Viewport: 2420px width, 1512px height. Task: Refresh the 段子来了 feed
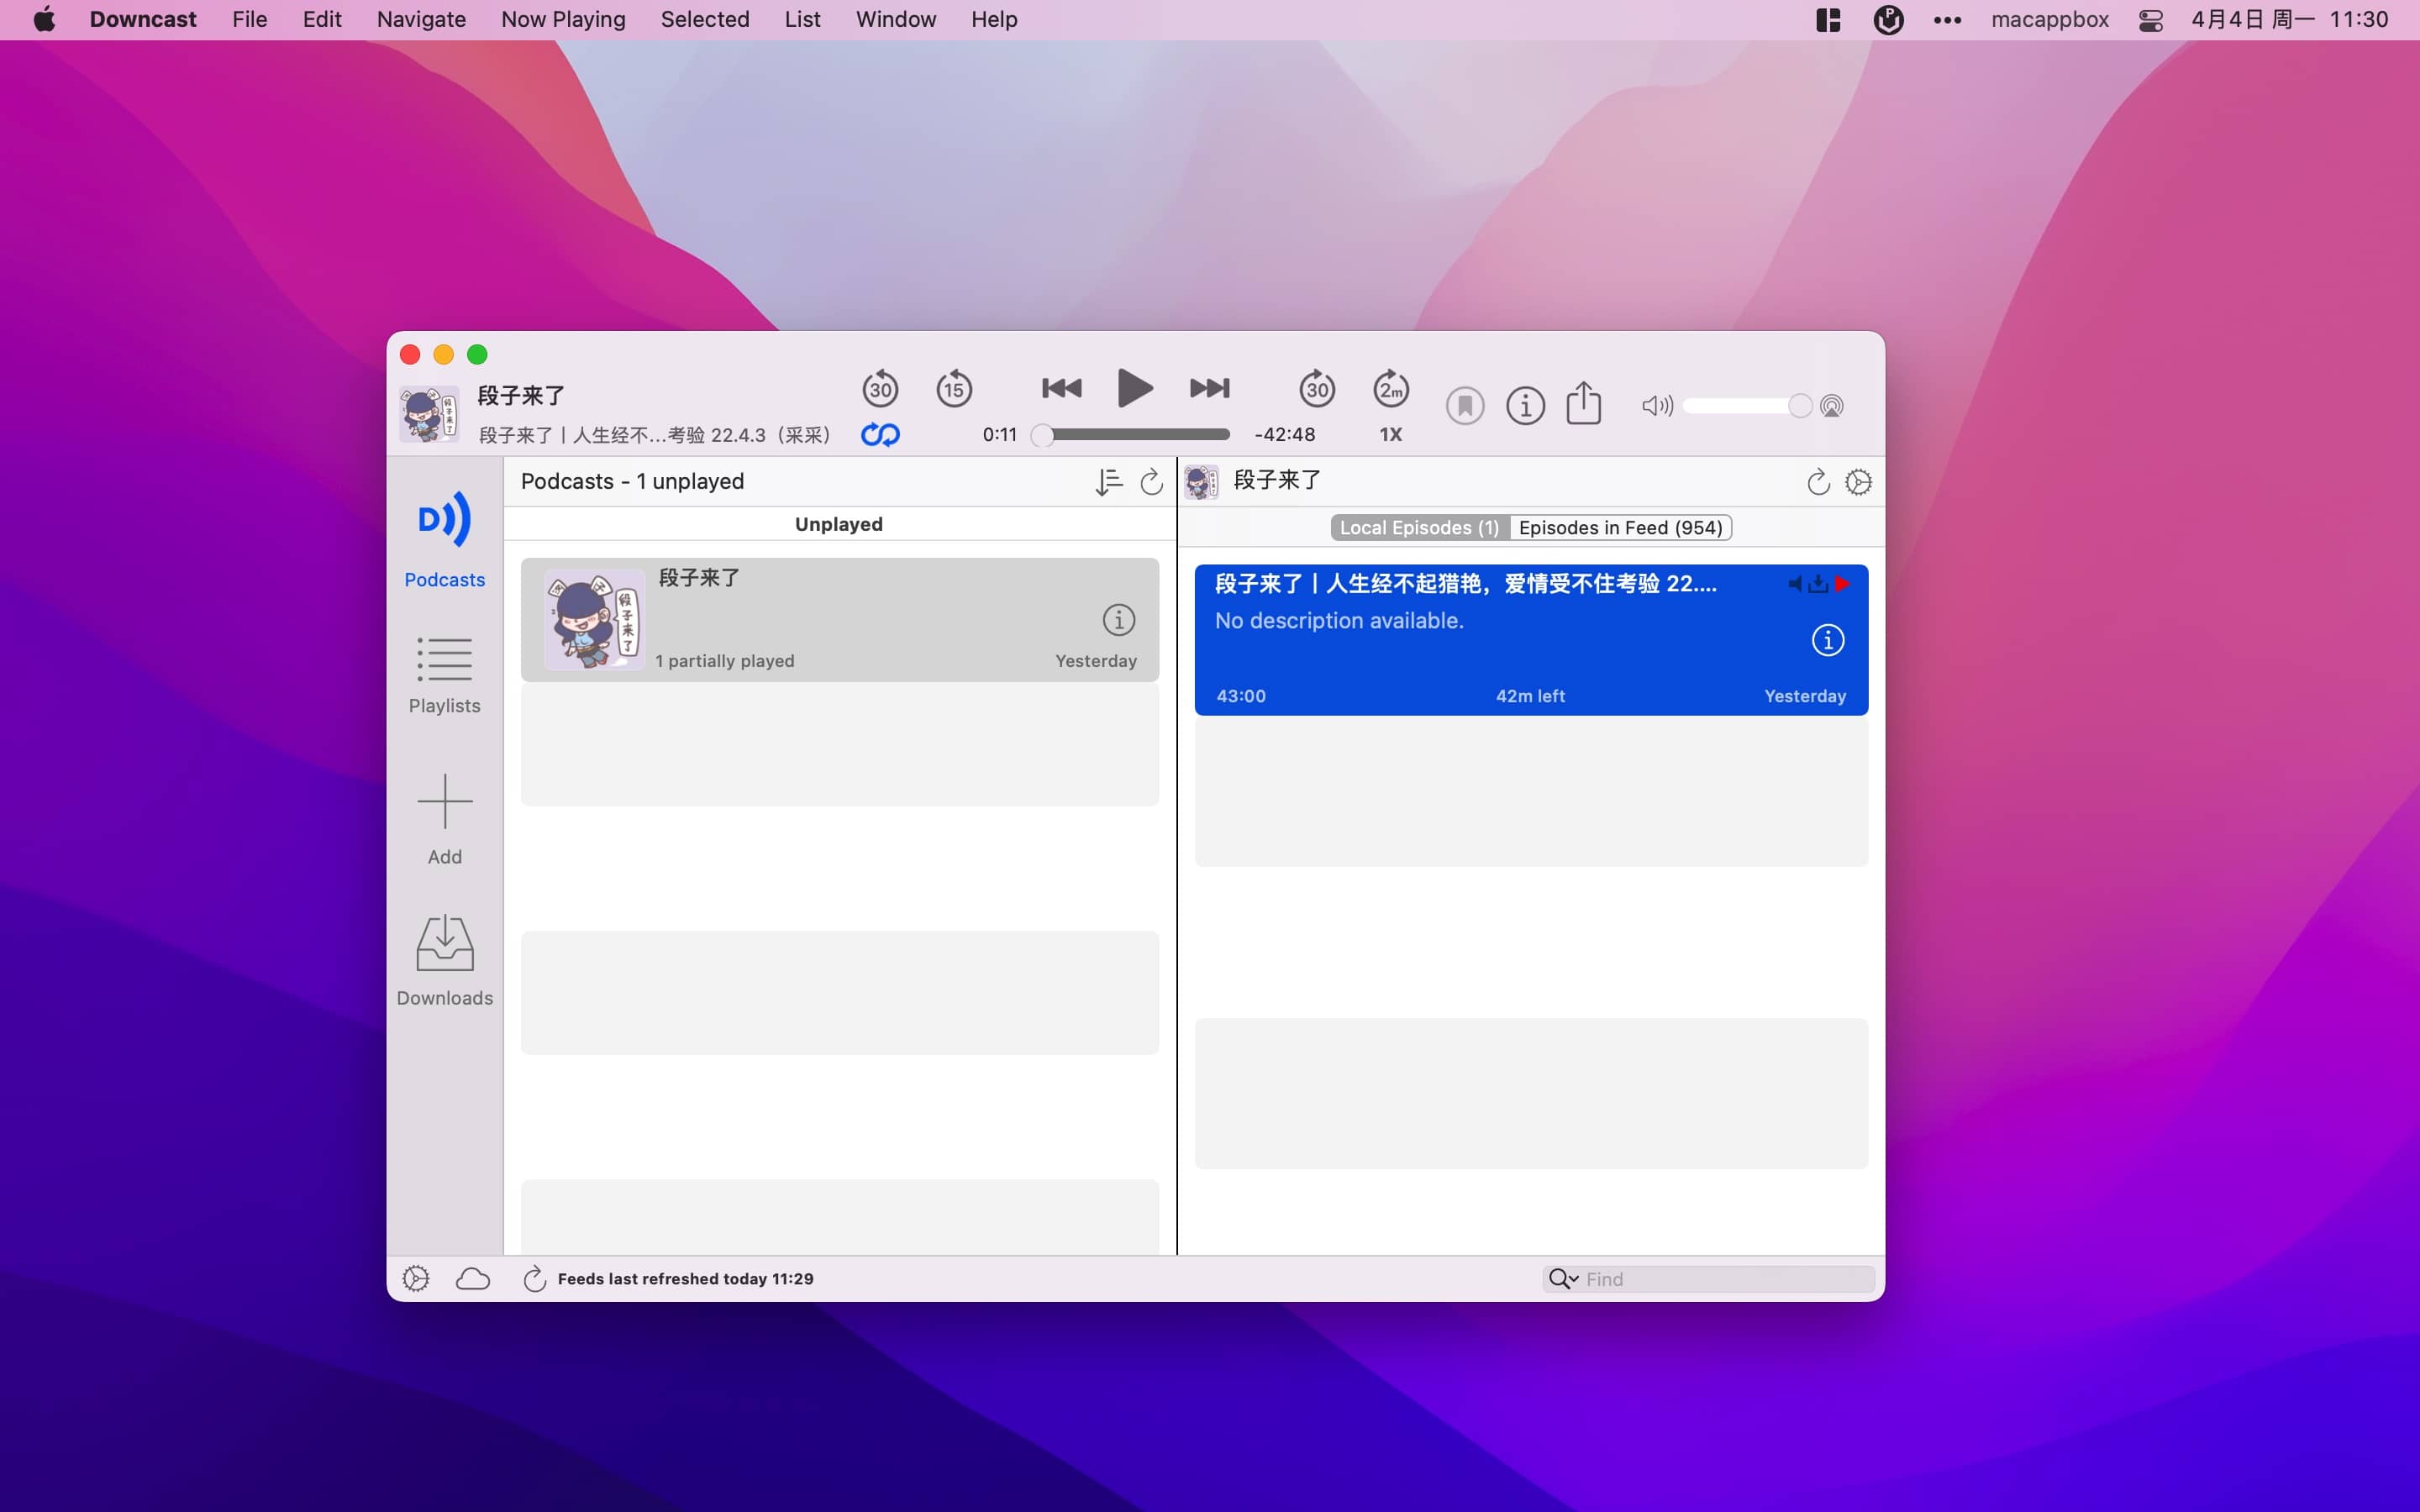1818,482
